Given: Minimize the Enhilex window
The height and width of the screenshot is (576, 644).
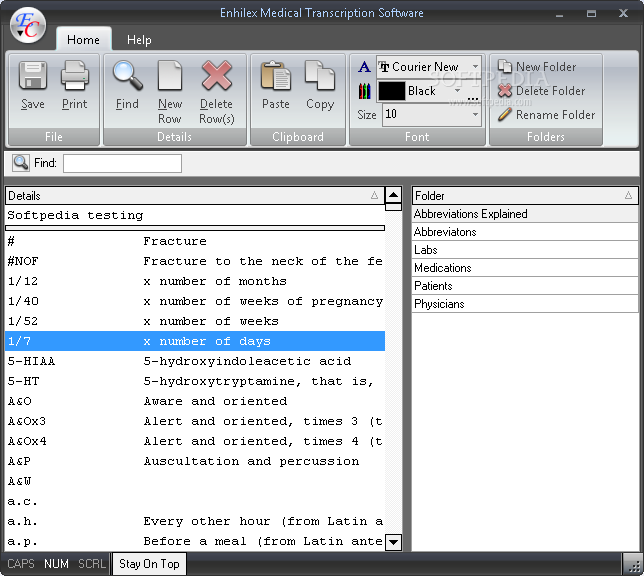Looking at the screenshot, I should coord(559,14).
